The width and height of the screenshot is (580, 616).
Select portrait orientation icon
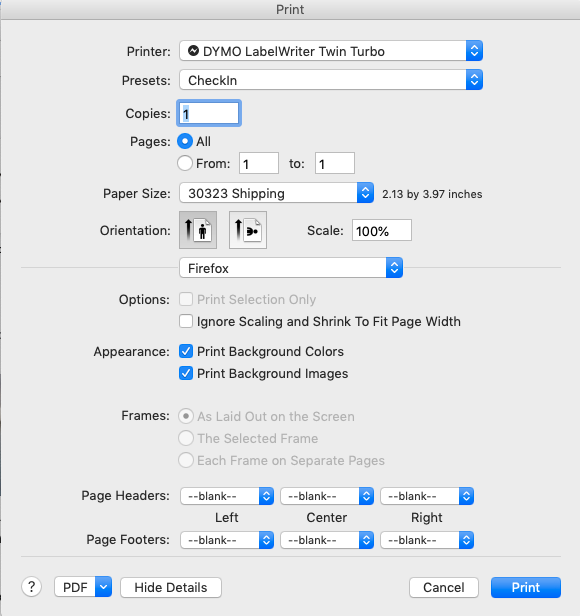198,230
